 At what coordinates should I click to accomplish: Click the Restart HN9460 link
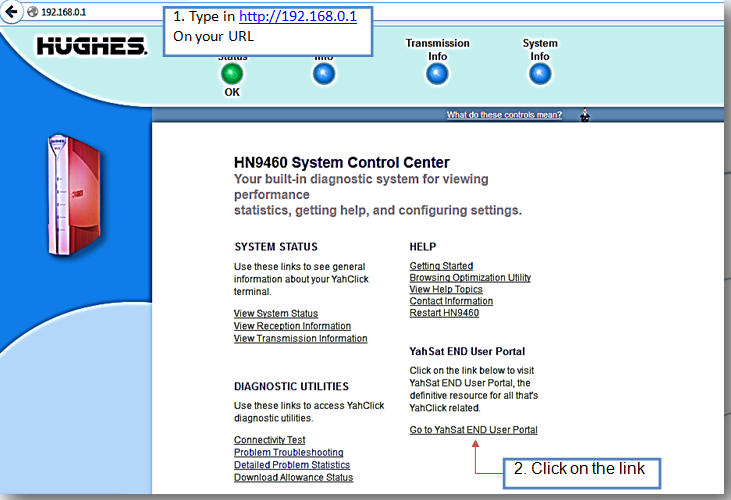pos(444,313)
